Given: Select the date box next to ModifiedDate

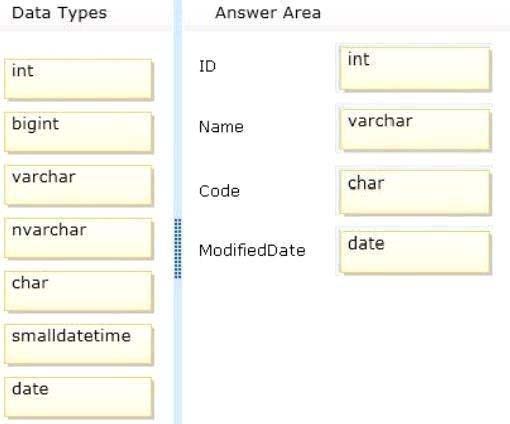Looking at the screenshot, I should click(x=415, y=253).
